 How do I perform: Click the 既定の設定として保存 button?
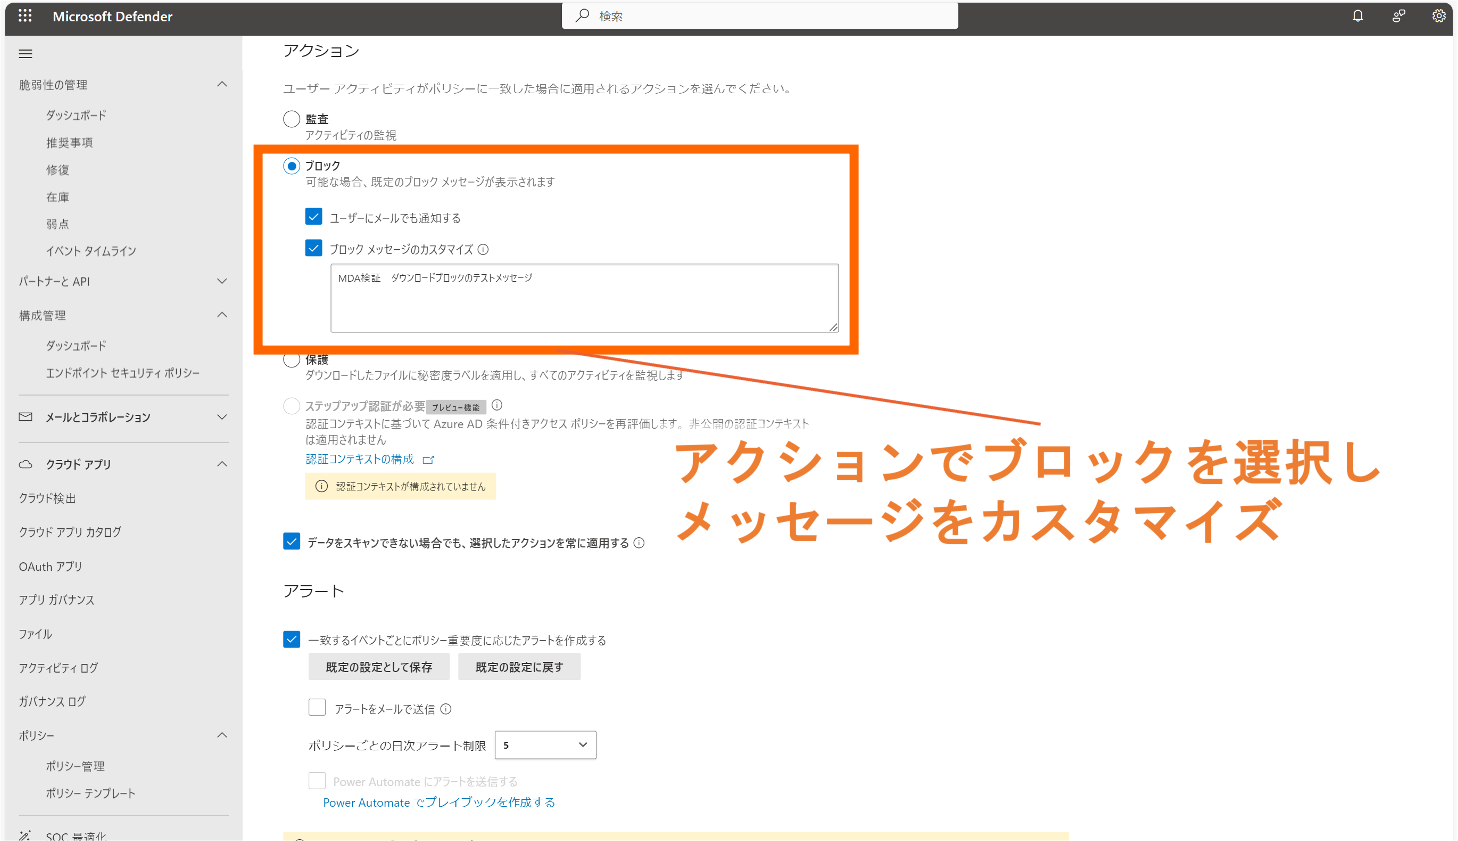379,667
